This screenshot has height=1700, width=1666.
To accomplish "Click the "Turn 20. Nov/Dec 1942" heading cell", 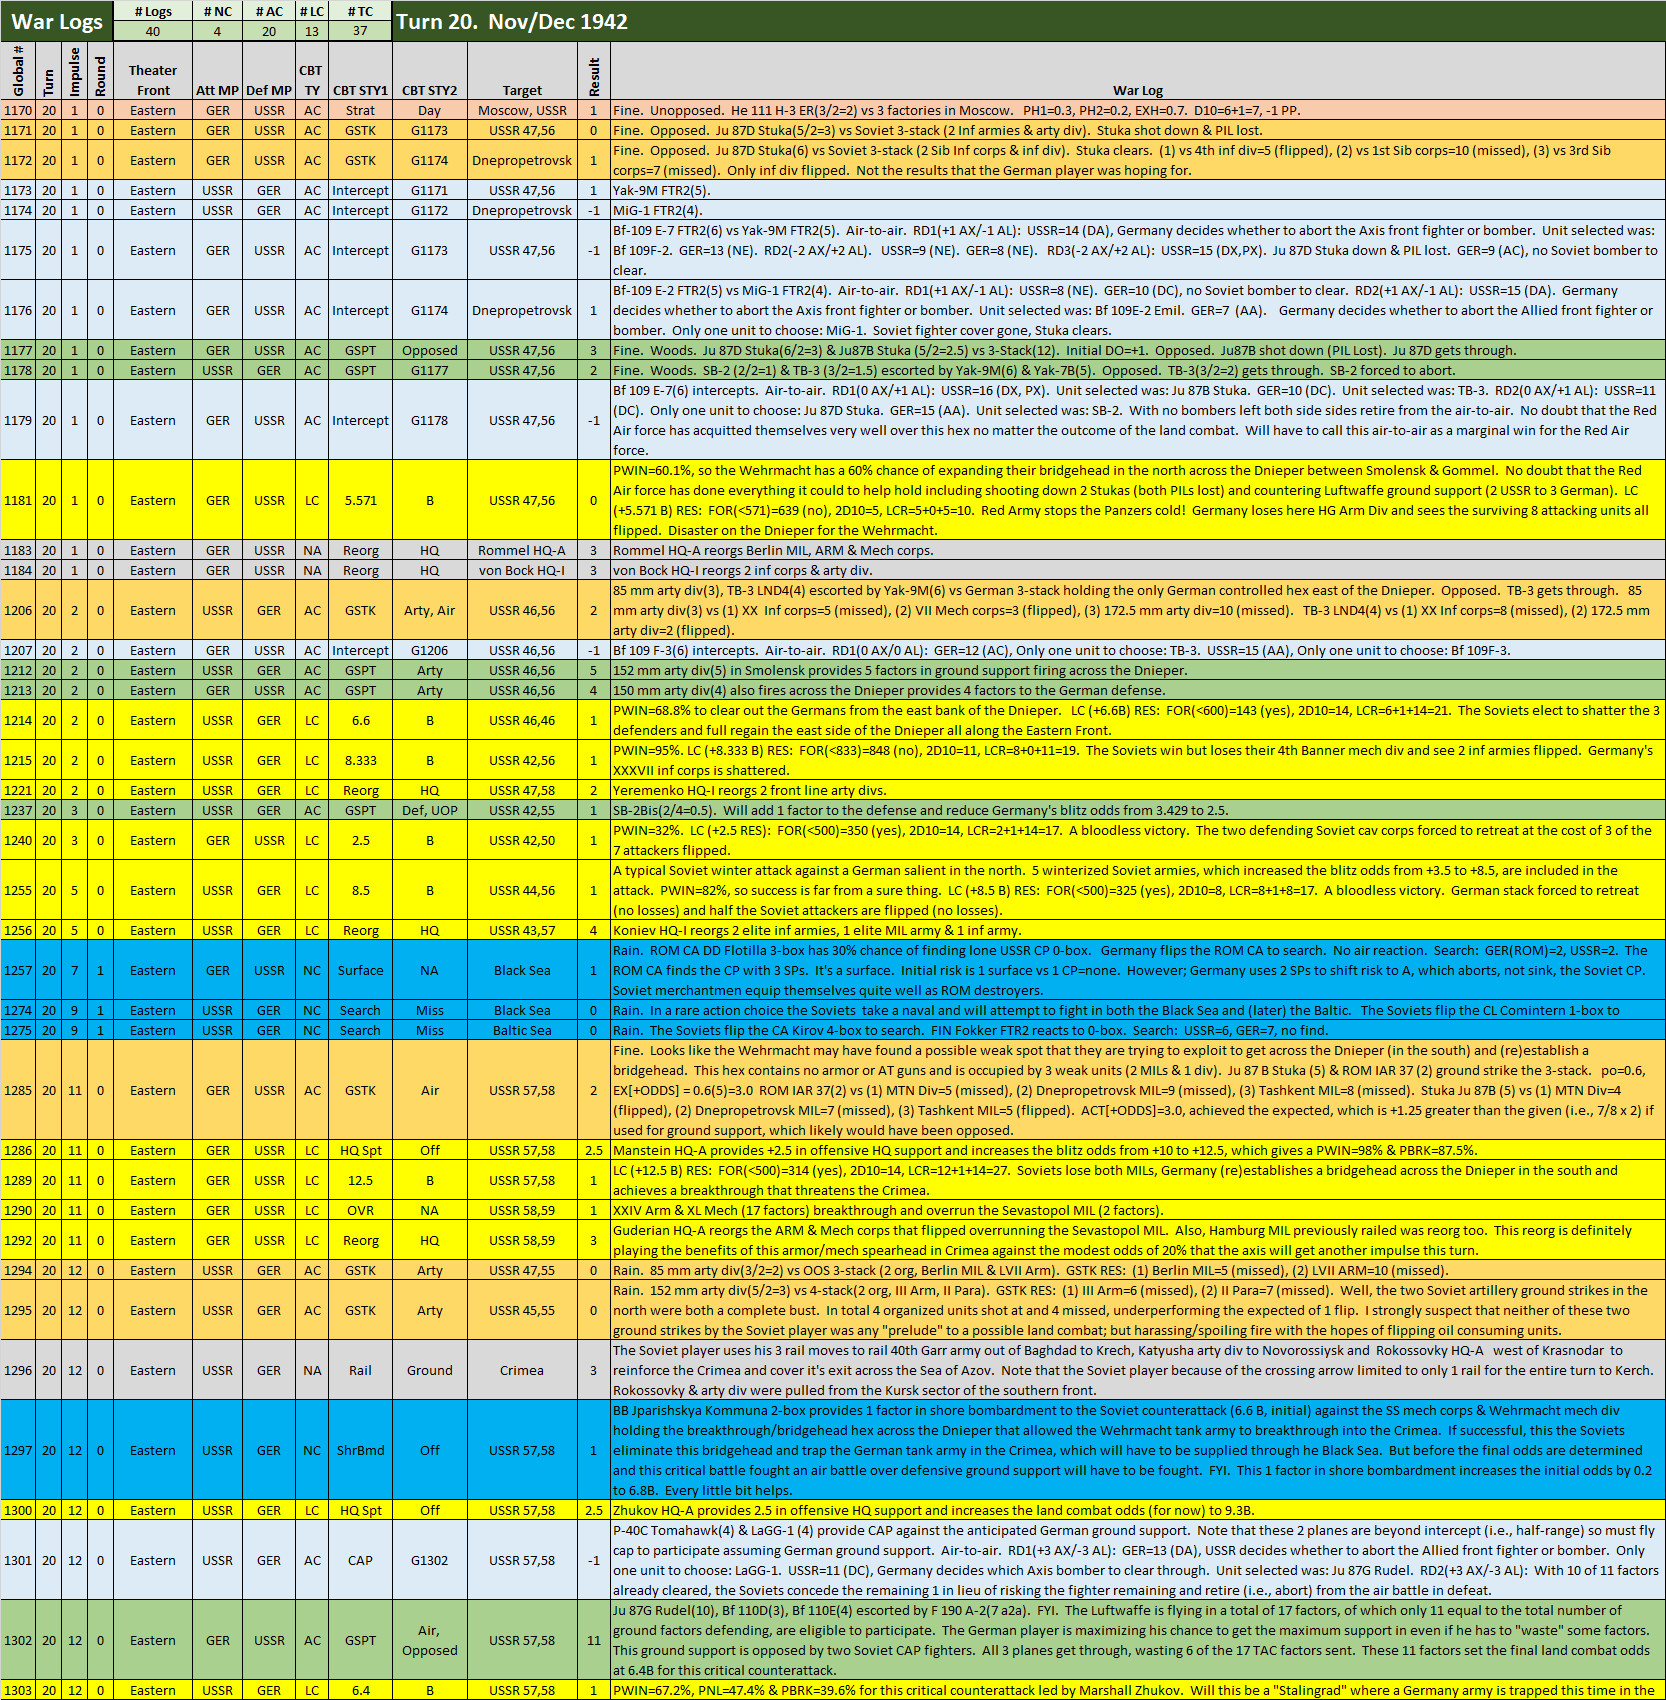I will pos(1028,21).
